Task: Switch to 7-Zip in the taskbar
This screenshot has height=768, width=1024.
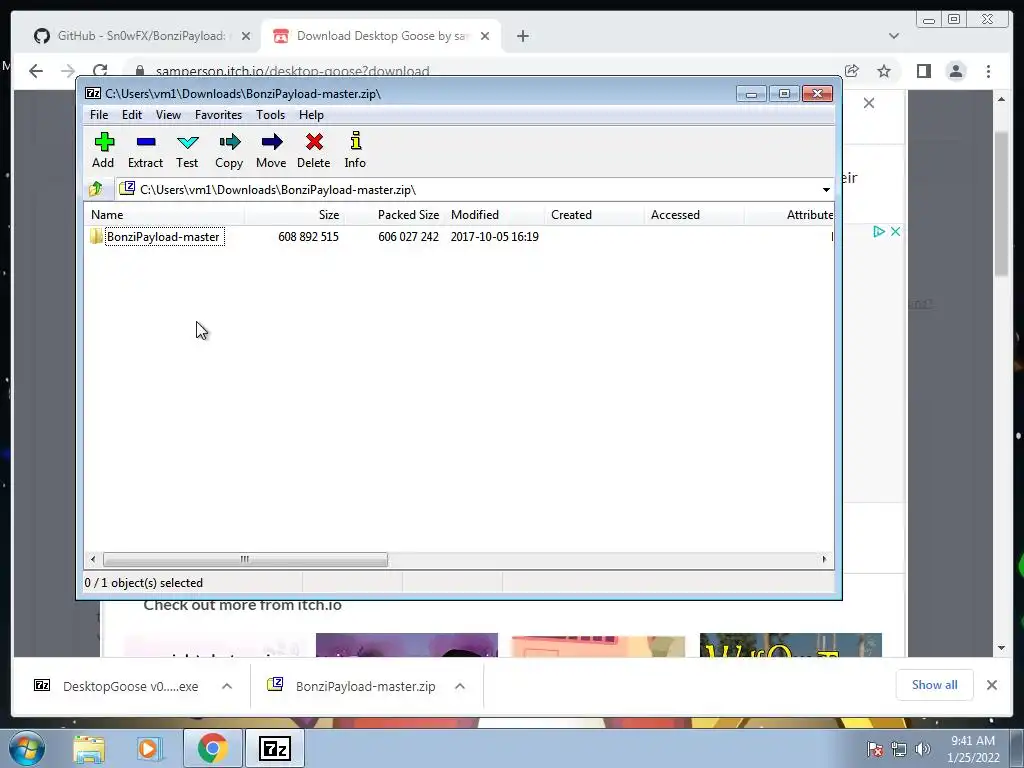Action: [274, 749]
